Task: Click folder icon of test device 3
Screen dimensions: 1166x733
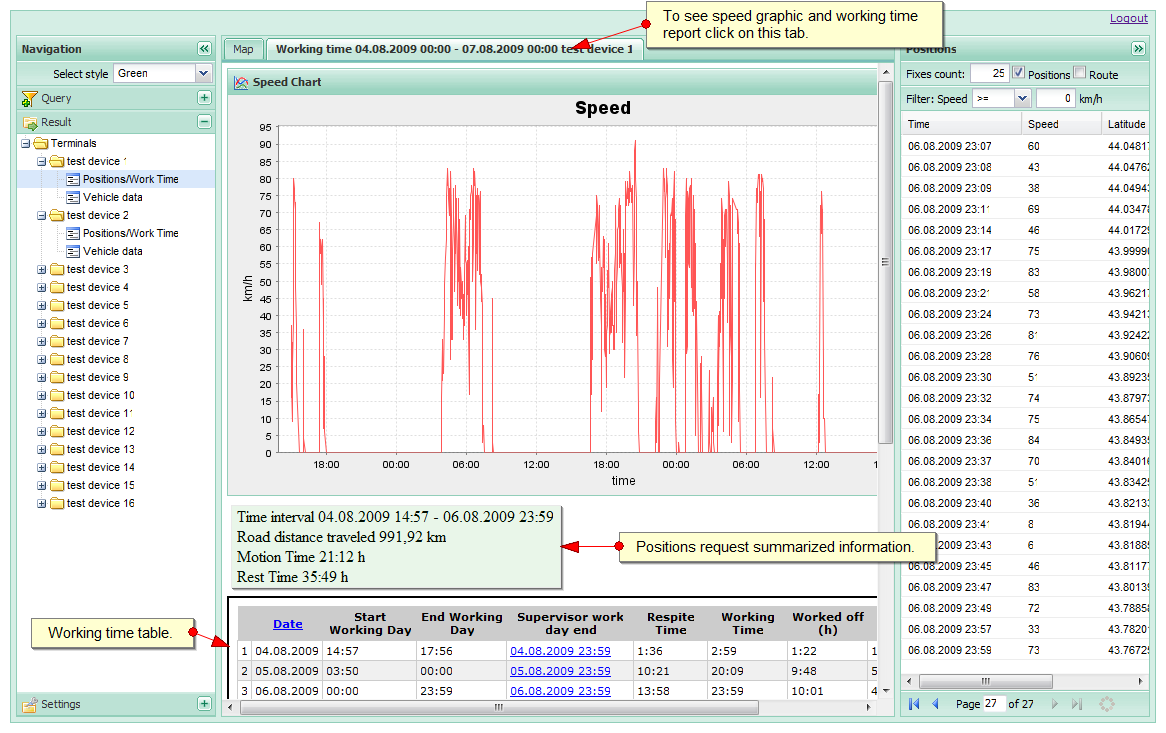Action: (x=57, y=270)
